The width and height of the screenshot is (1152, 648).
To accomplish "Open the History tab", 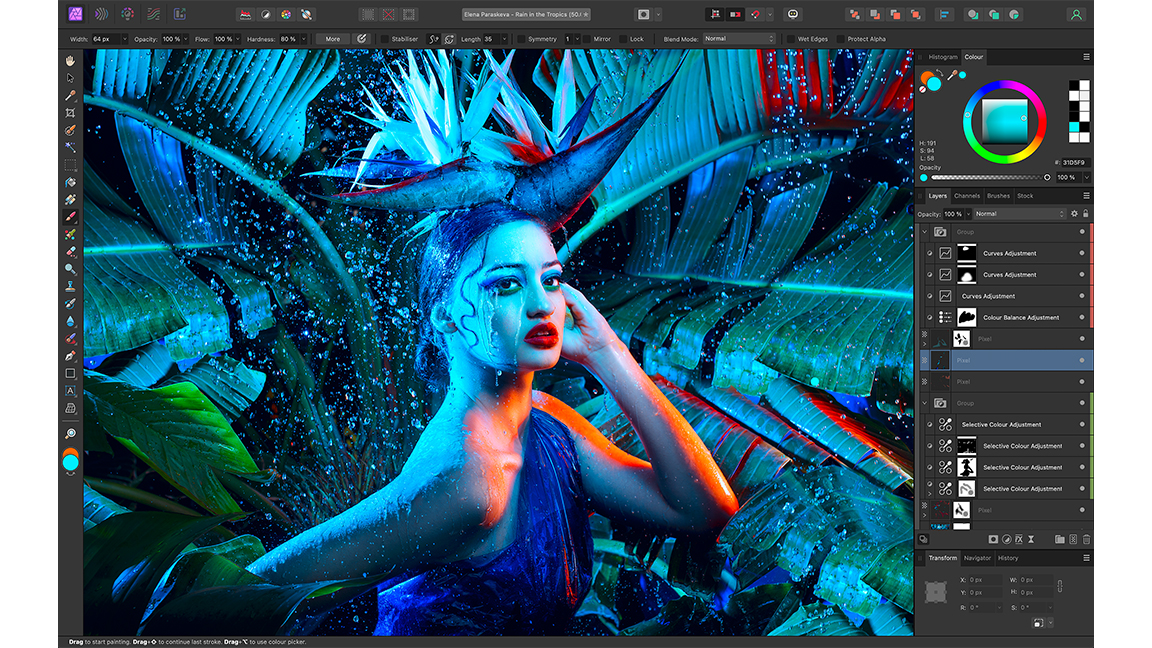I will coord(1008,558).
